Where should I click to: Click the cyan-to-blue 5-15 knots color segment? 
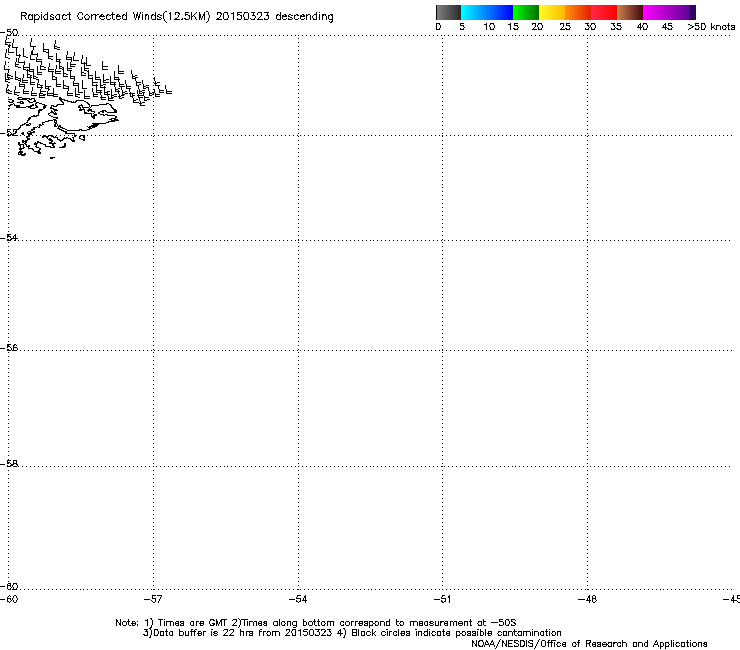tap(487, 12)
